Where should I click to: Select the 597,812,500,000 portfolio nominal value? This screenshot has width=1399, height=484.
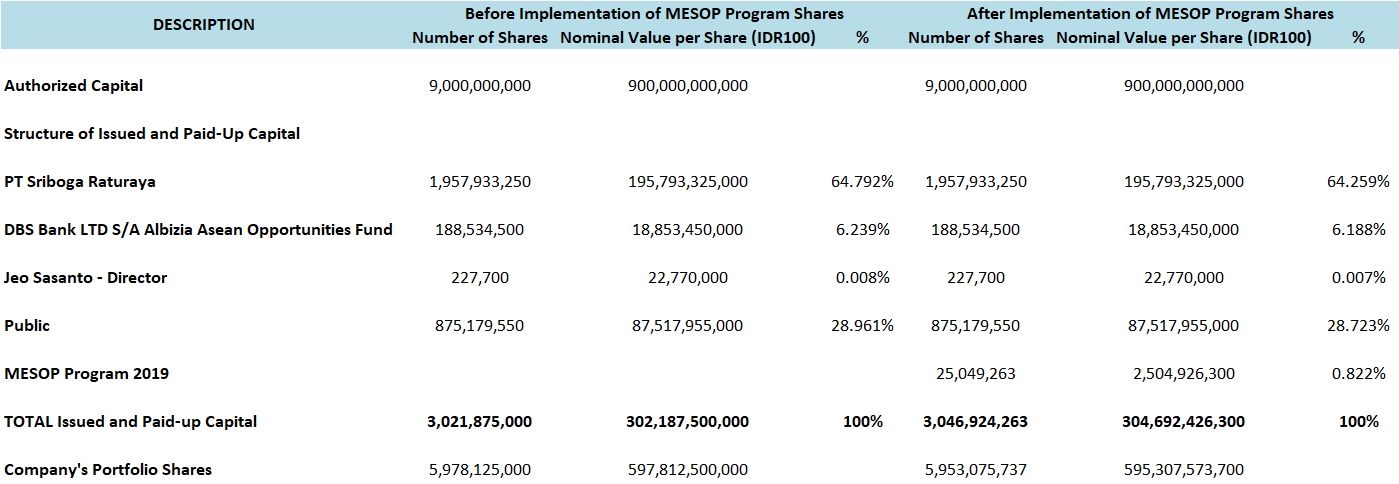click(688, 470)
